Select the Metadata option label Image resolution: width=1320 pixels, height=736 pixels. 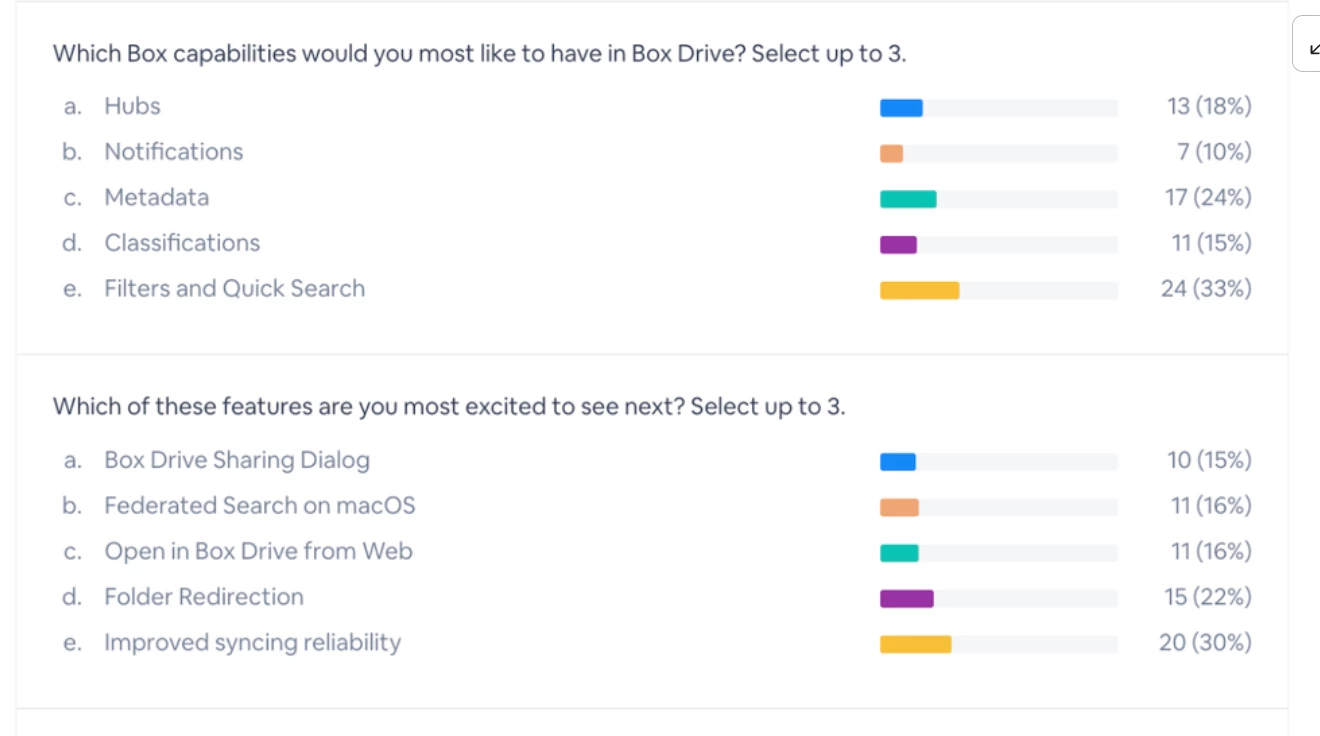pyautogui.click(x=156, y=197)
